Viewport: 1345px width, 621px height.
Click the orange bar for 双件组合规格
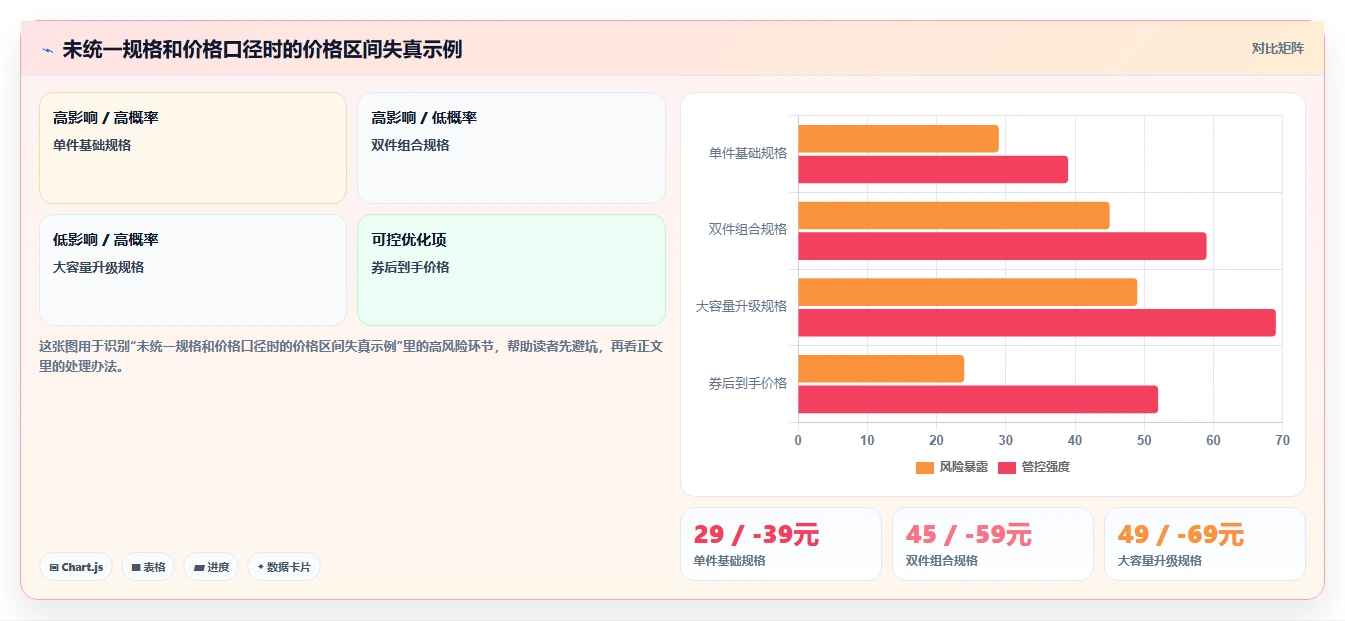click(x=954, y=215)
